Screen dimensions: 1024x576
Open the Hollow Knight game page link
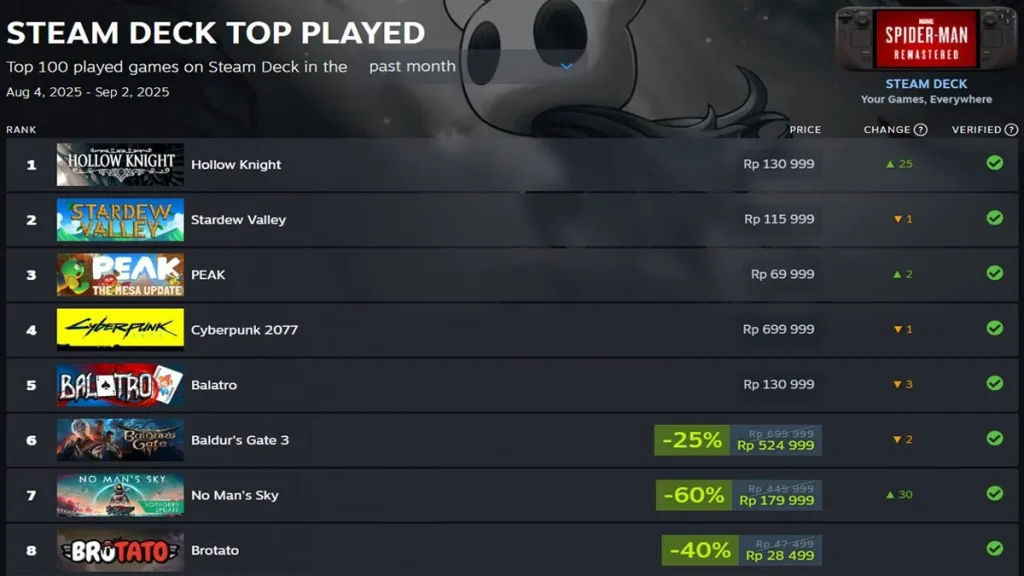pyautogui.click(x=236, y=164)
